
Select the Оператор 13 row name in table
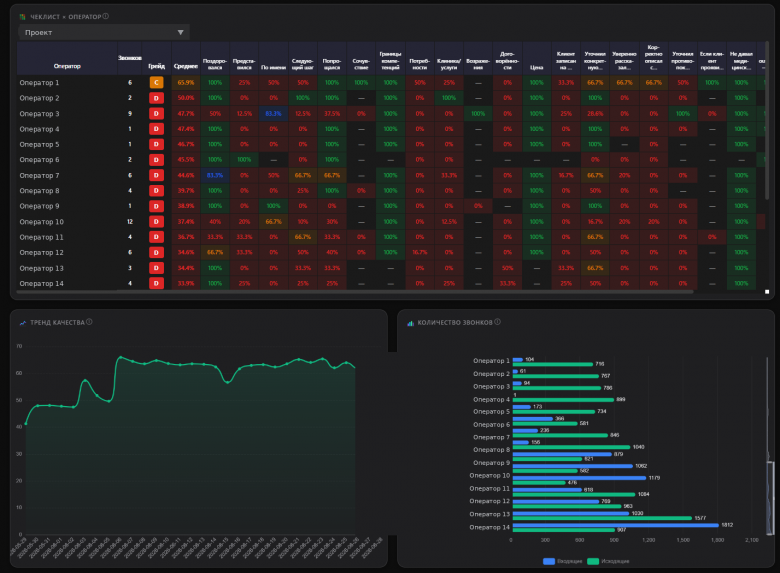click(41, 268)
